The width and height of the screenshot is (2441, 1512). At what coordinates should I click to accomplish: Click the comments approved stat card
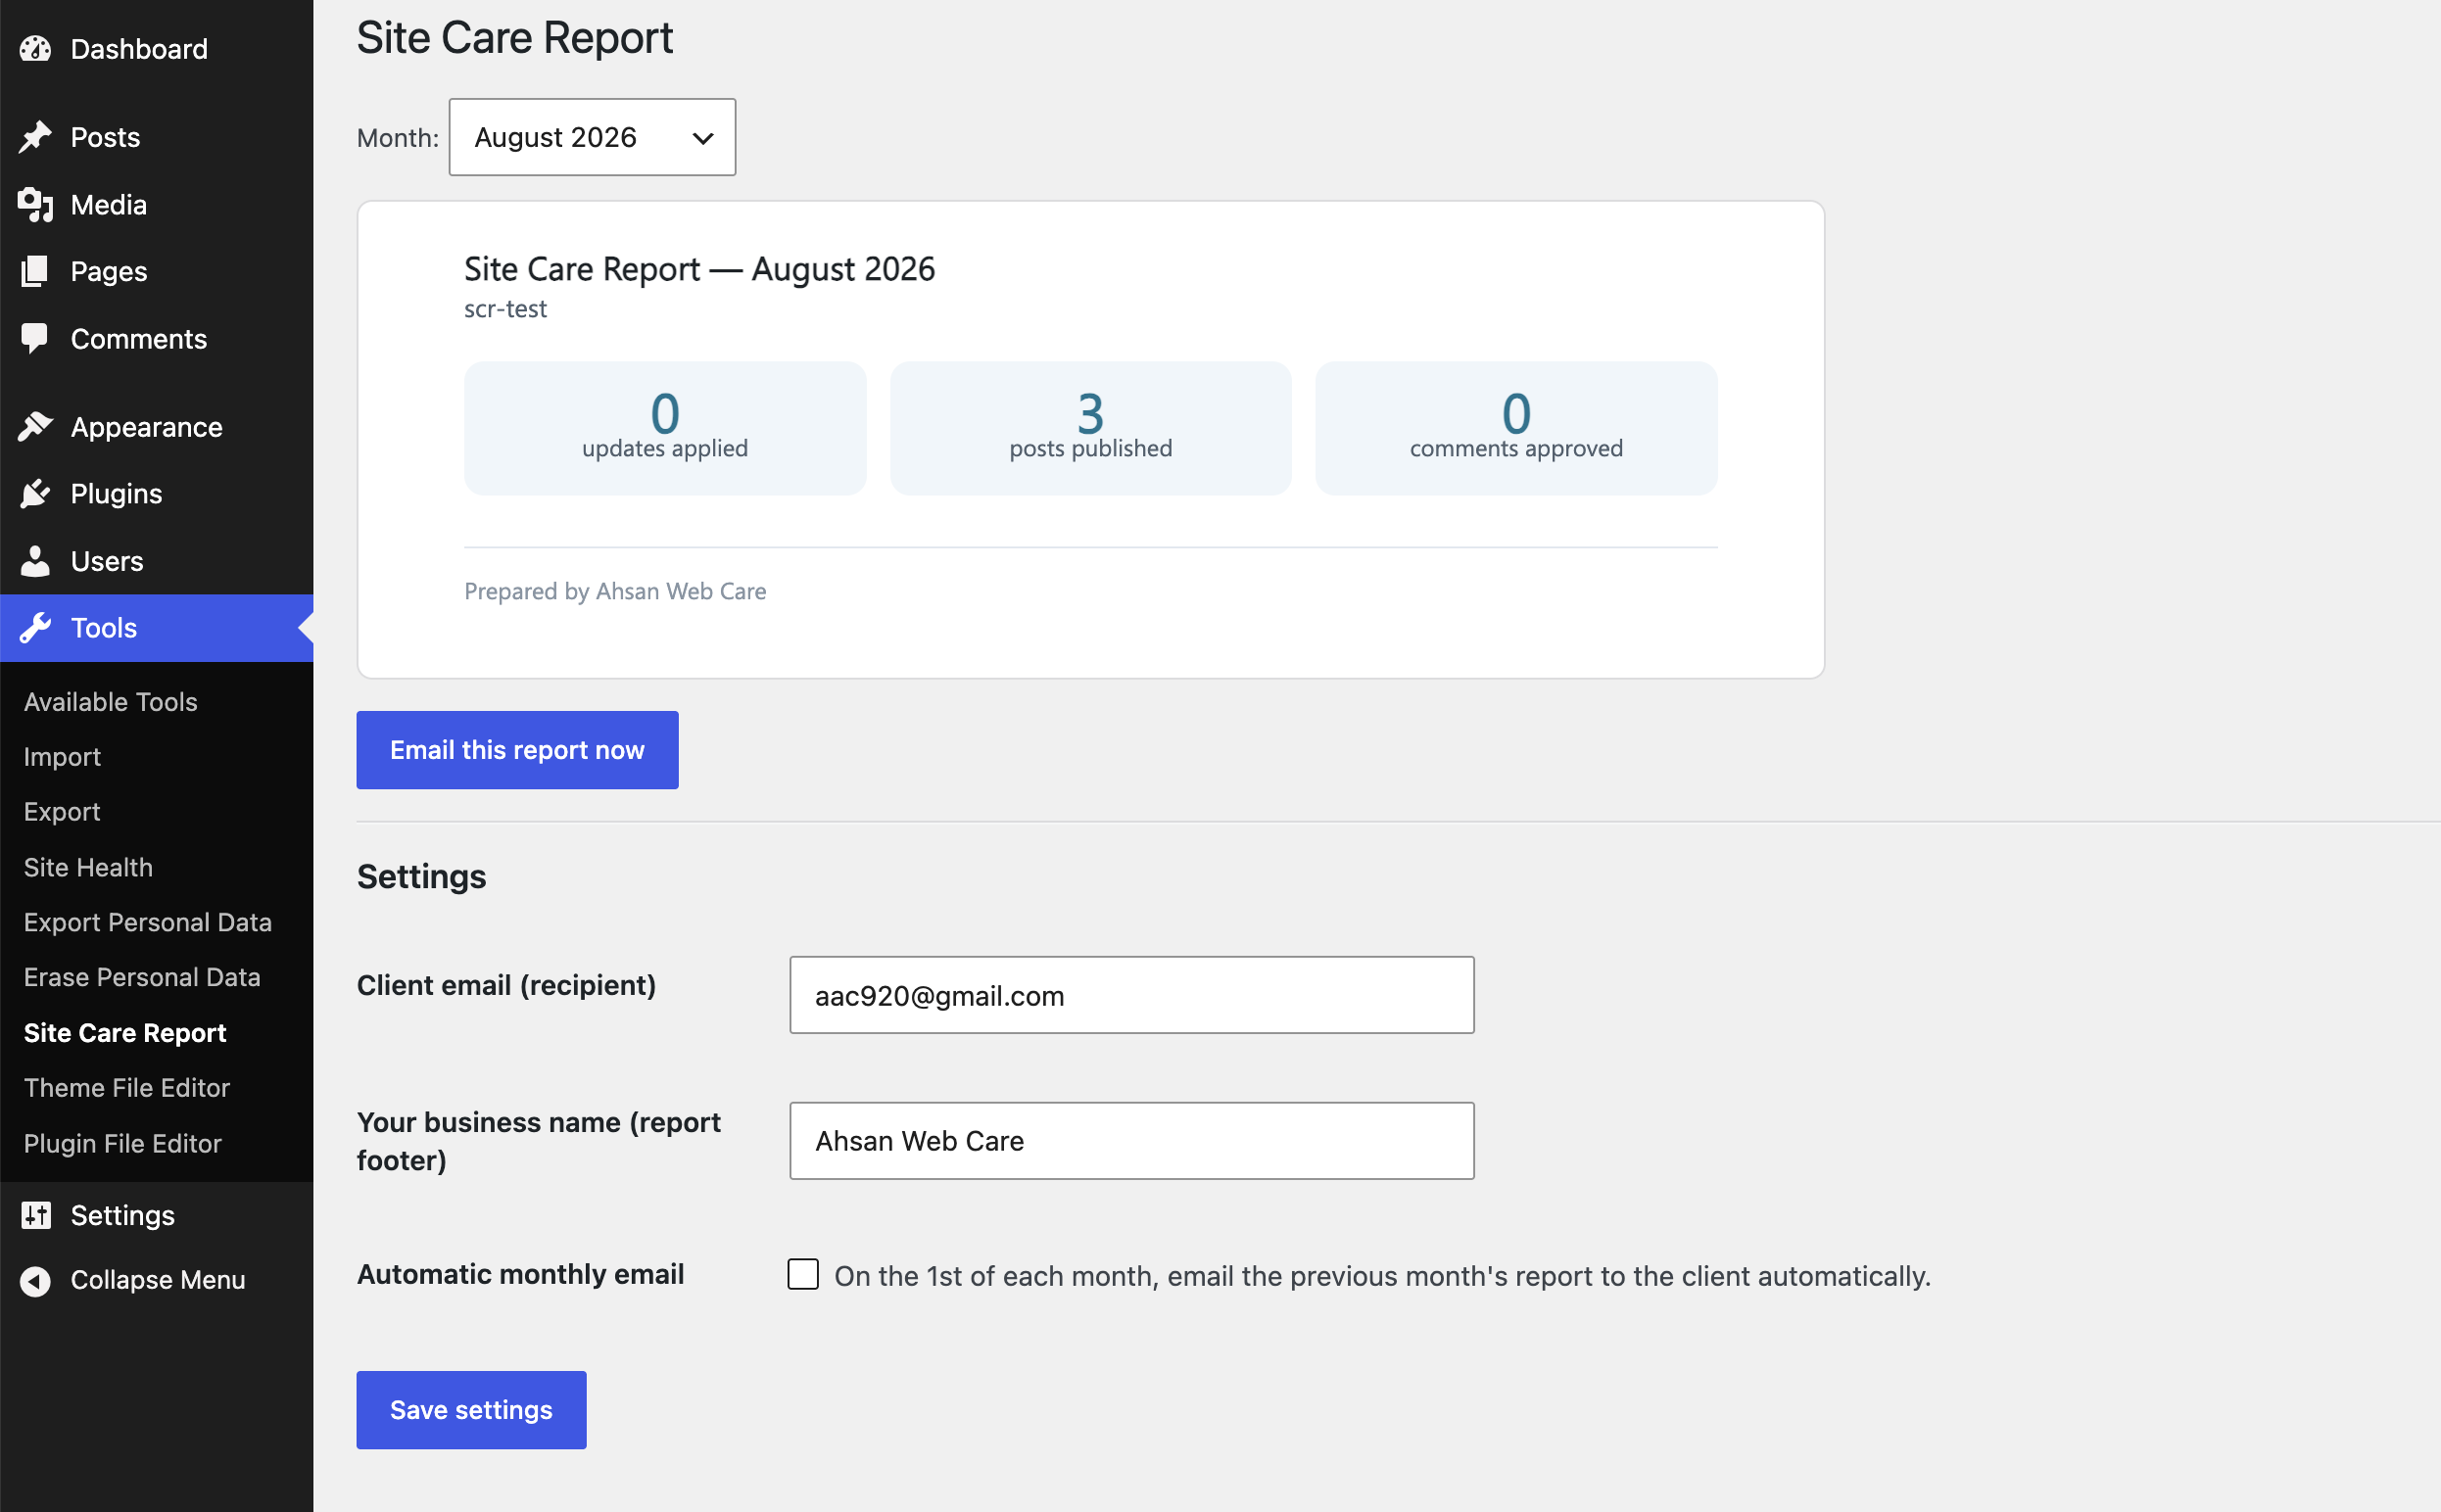(1516, 428)
